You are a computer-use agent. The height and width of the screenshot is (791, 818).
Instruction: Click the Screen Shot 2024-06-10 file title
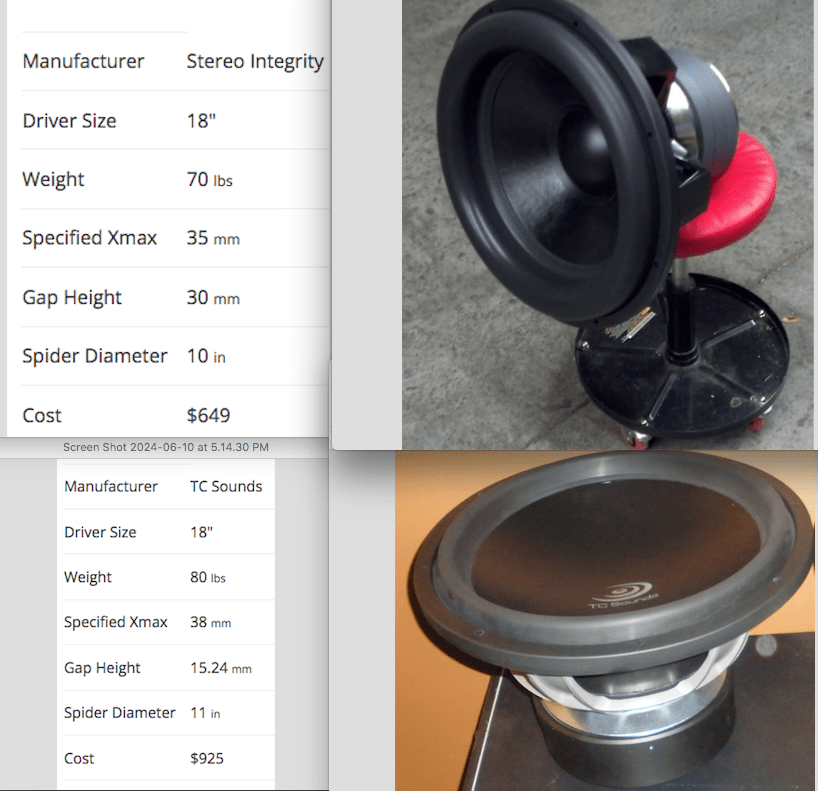[x=166, y=447]
